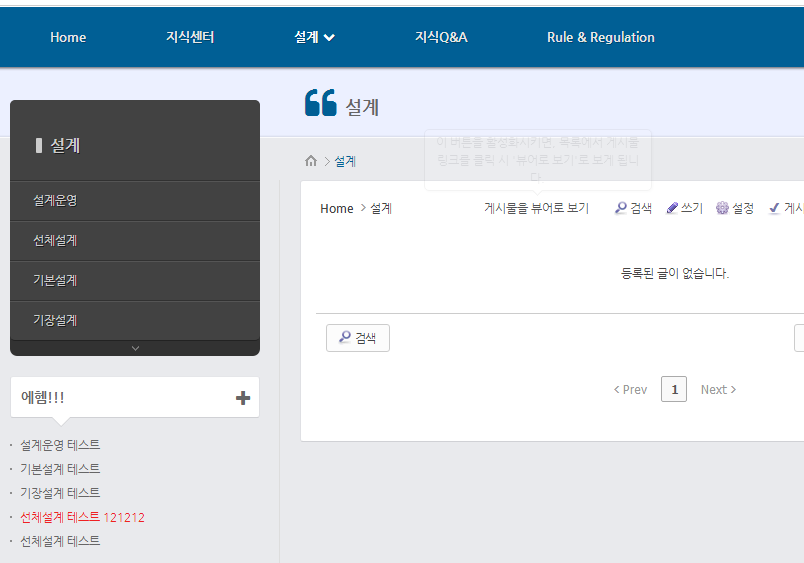
Task: Open 설정 via the gear icon
Action: coord(722,208)
